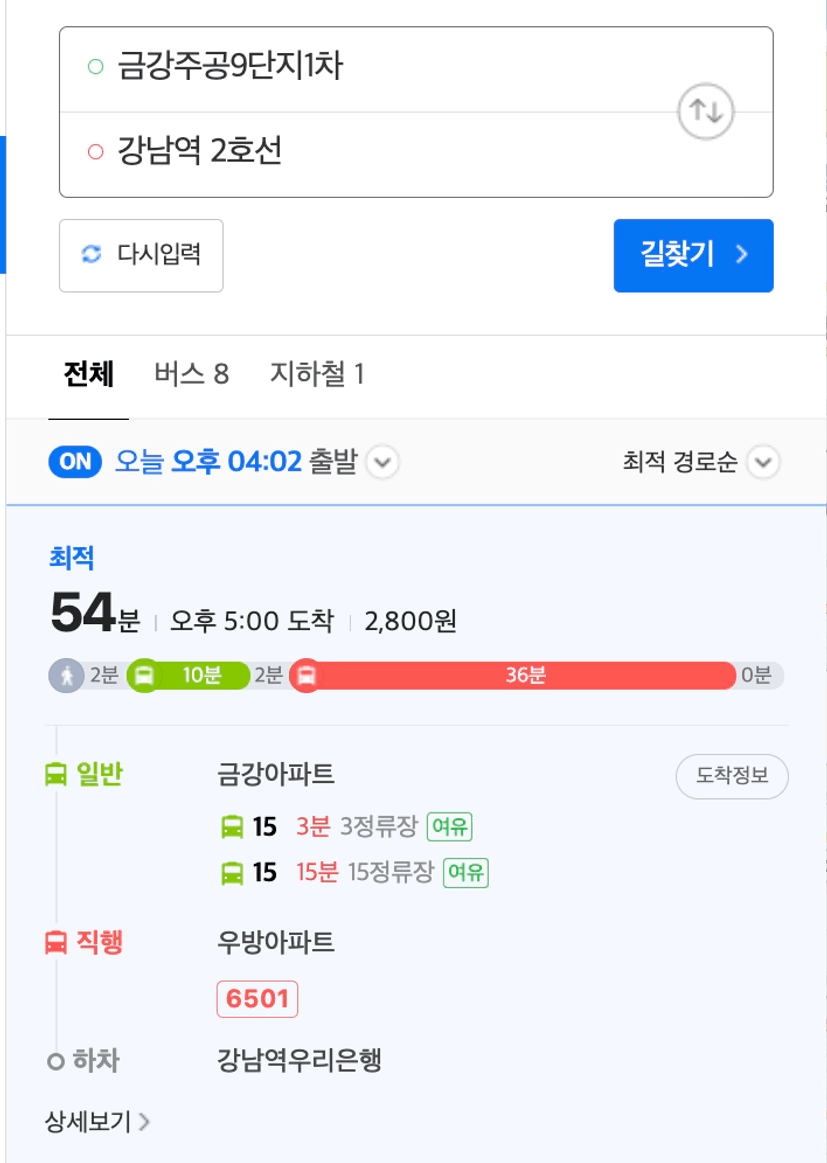The height and width of the screenshot is (1163, 827).
Task: Swap origin and destination with the arrows icon
Action: pyautogui.click(x=705, y=112)
